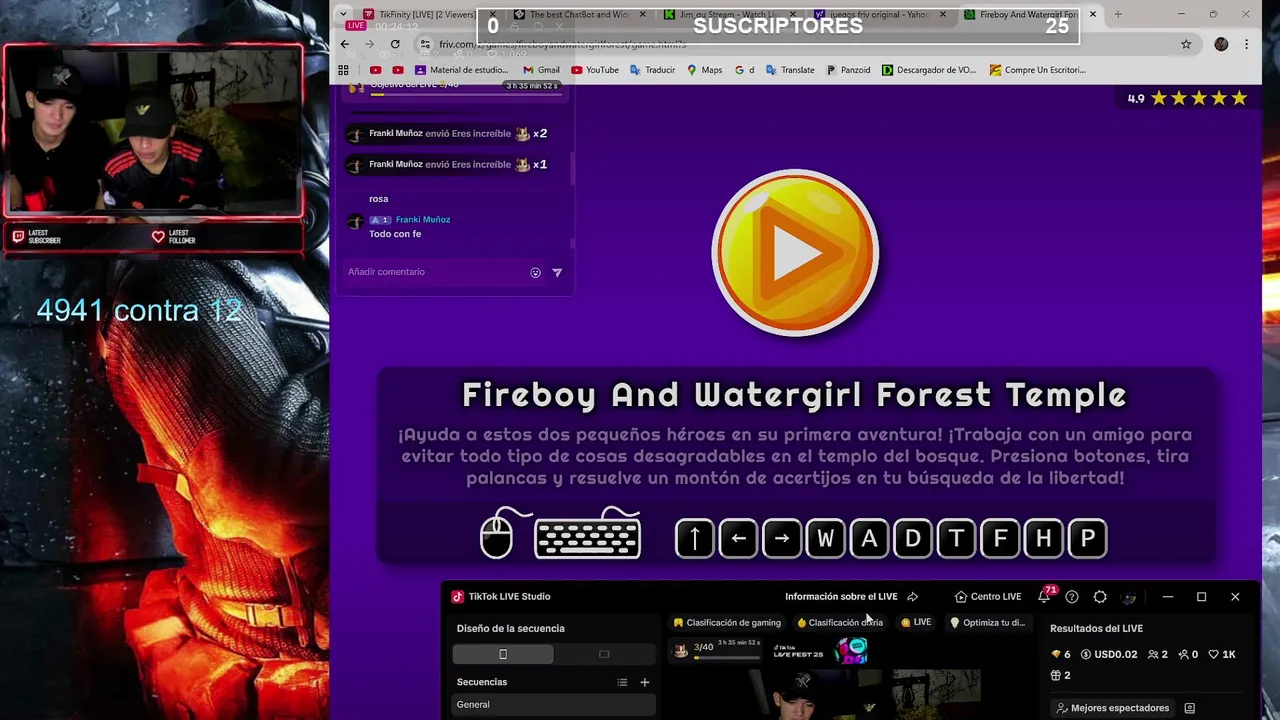The image size is (1280, 720).
Task: Click the W key icon
Action: [825, 538]
